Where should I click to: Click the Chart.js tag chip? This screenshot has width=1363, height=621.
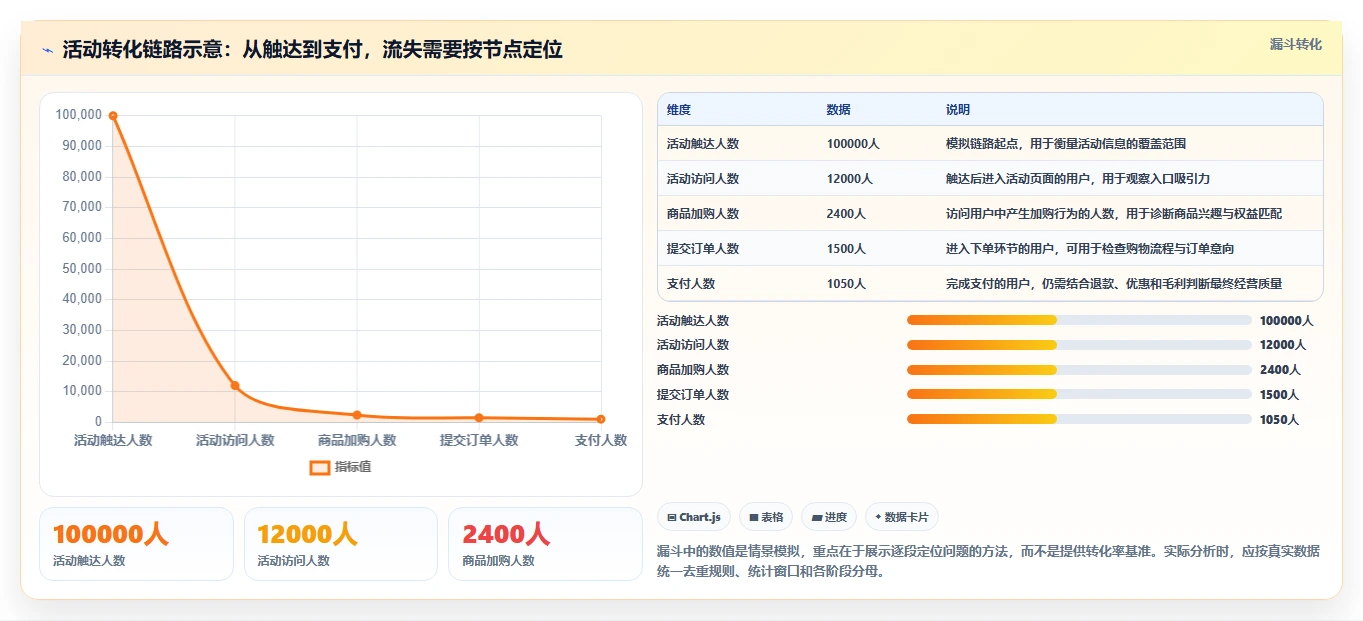pos(693,517)
